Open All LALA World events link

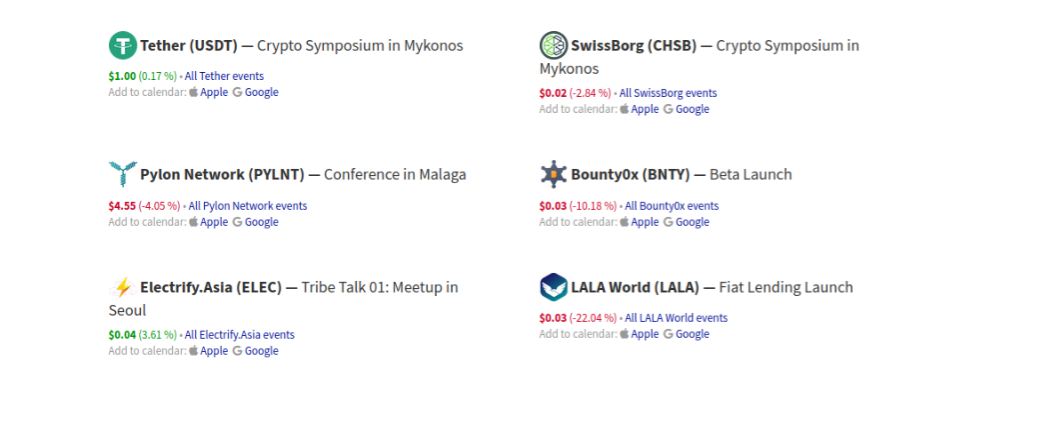676,318
